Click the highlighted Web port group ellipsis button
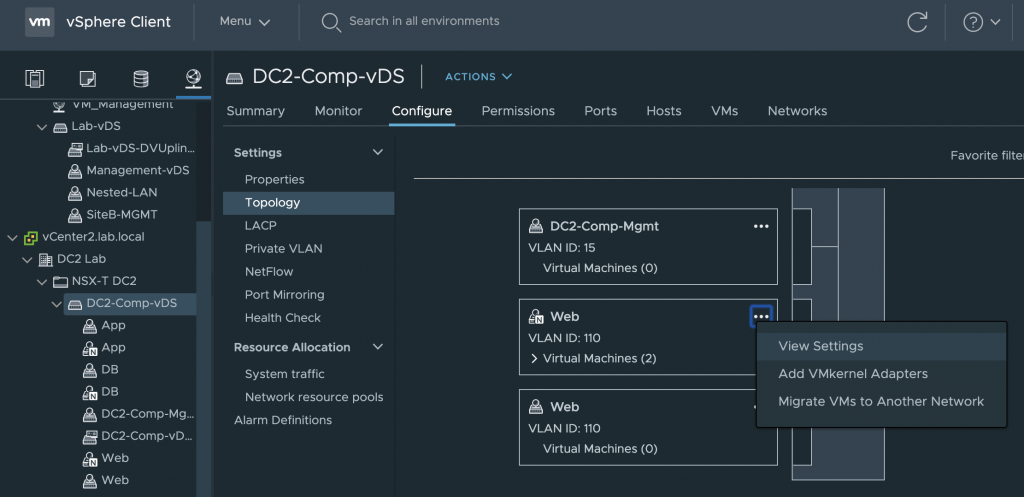Screen dimensions: 1024x497 [x=761, y=316]
